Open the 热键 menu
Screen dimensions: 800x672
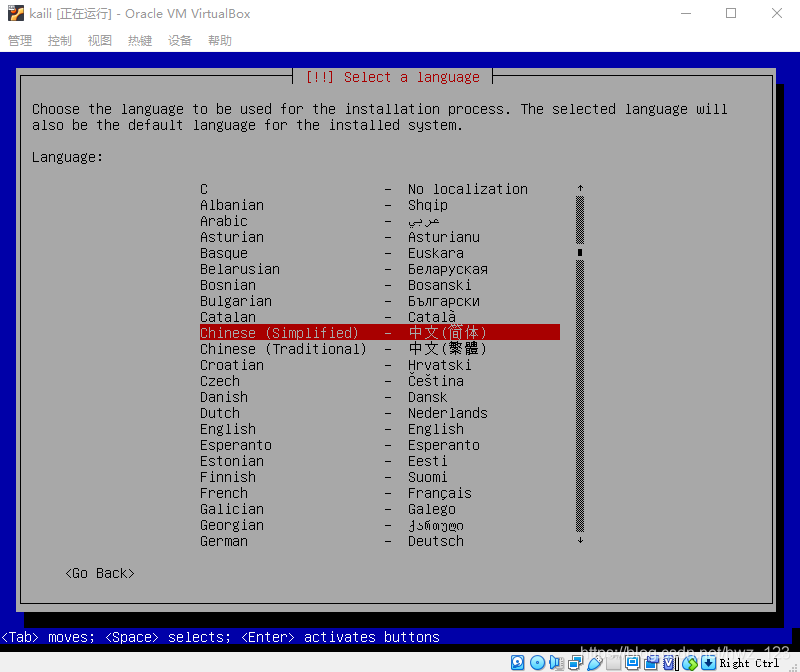point(140,40)
